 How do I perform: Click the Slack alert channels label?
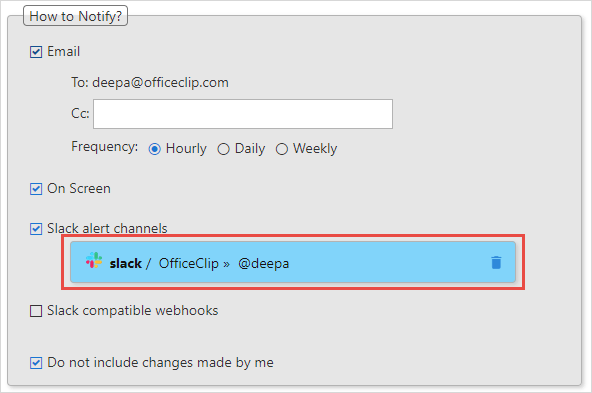tap(107, 228)
